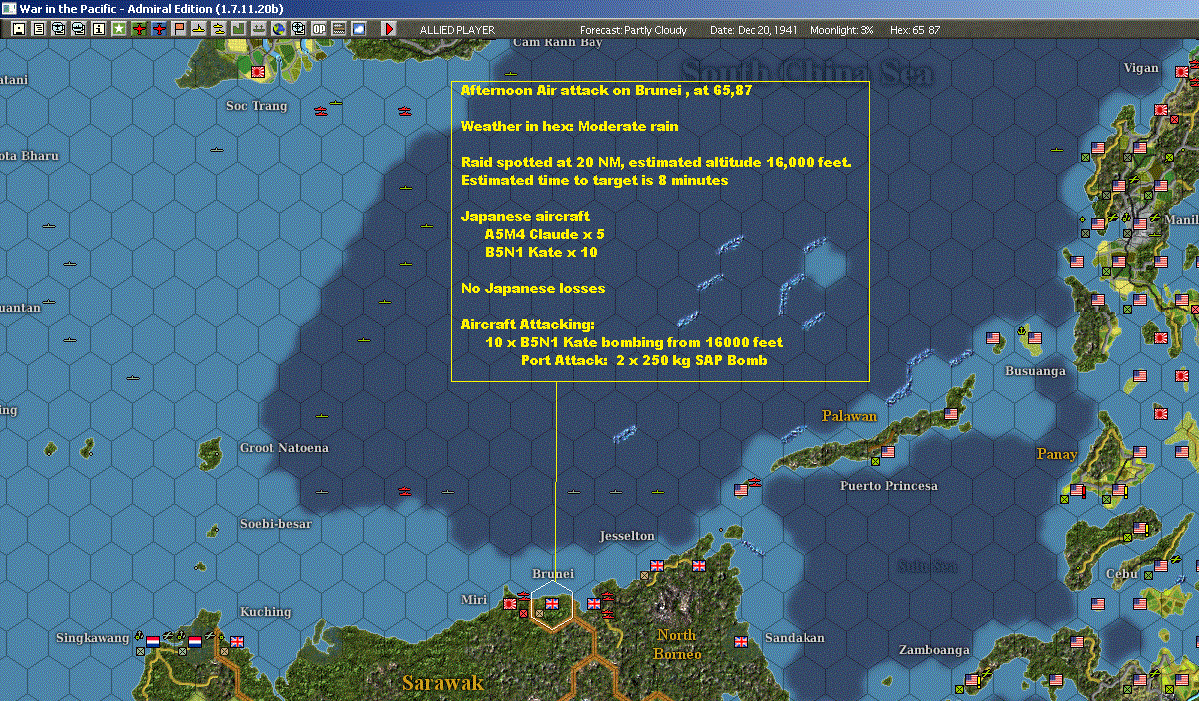This screenshot has height=701, width=1199.
Task: Select the Japanese flag base at Vigan
Action: pyautogui.click(x=1182, y=72)
